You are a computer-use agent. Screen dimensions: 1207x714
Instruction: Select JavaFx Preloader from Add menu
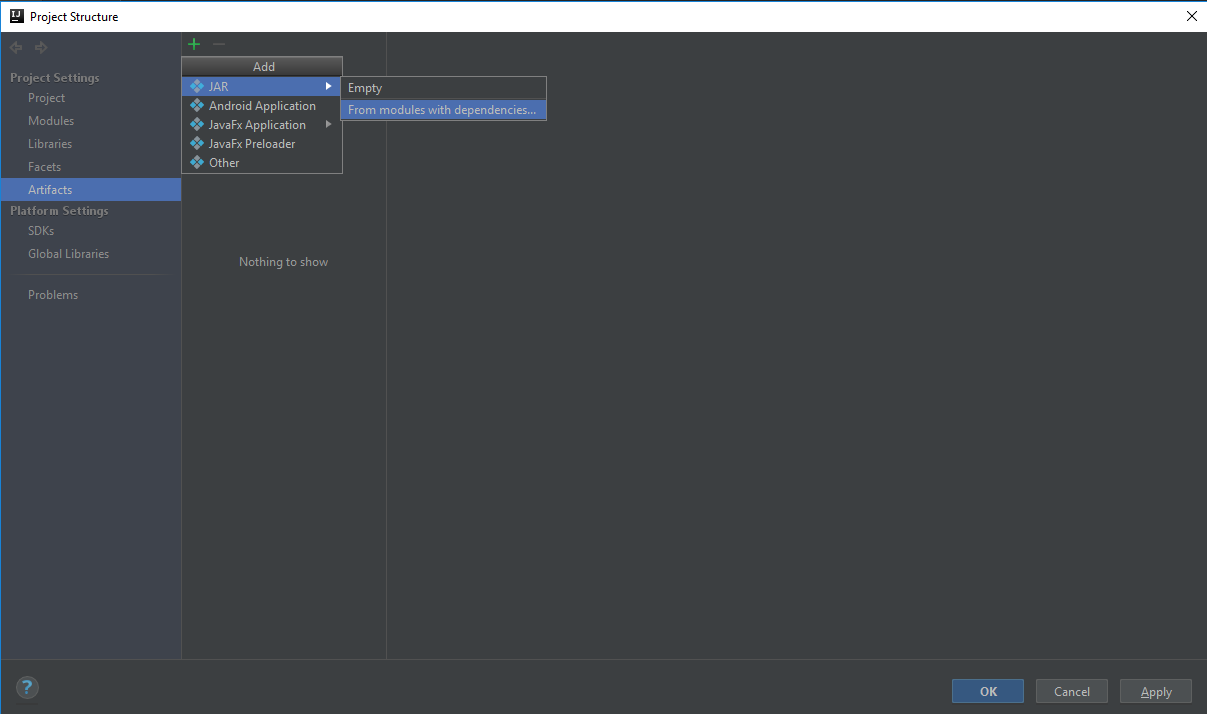click(252, 144)
